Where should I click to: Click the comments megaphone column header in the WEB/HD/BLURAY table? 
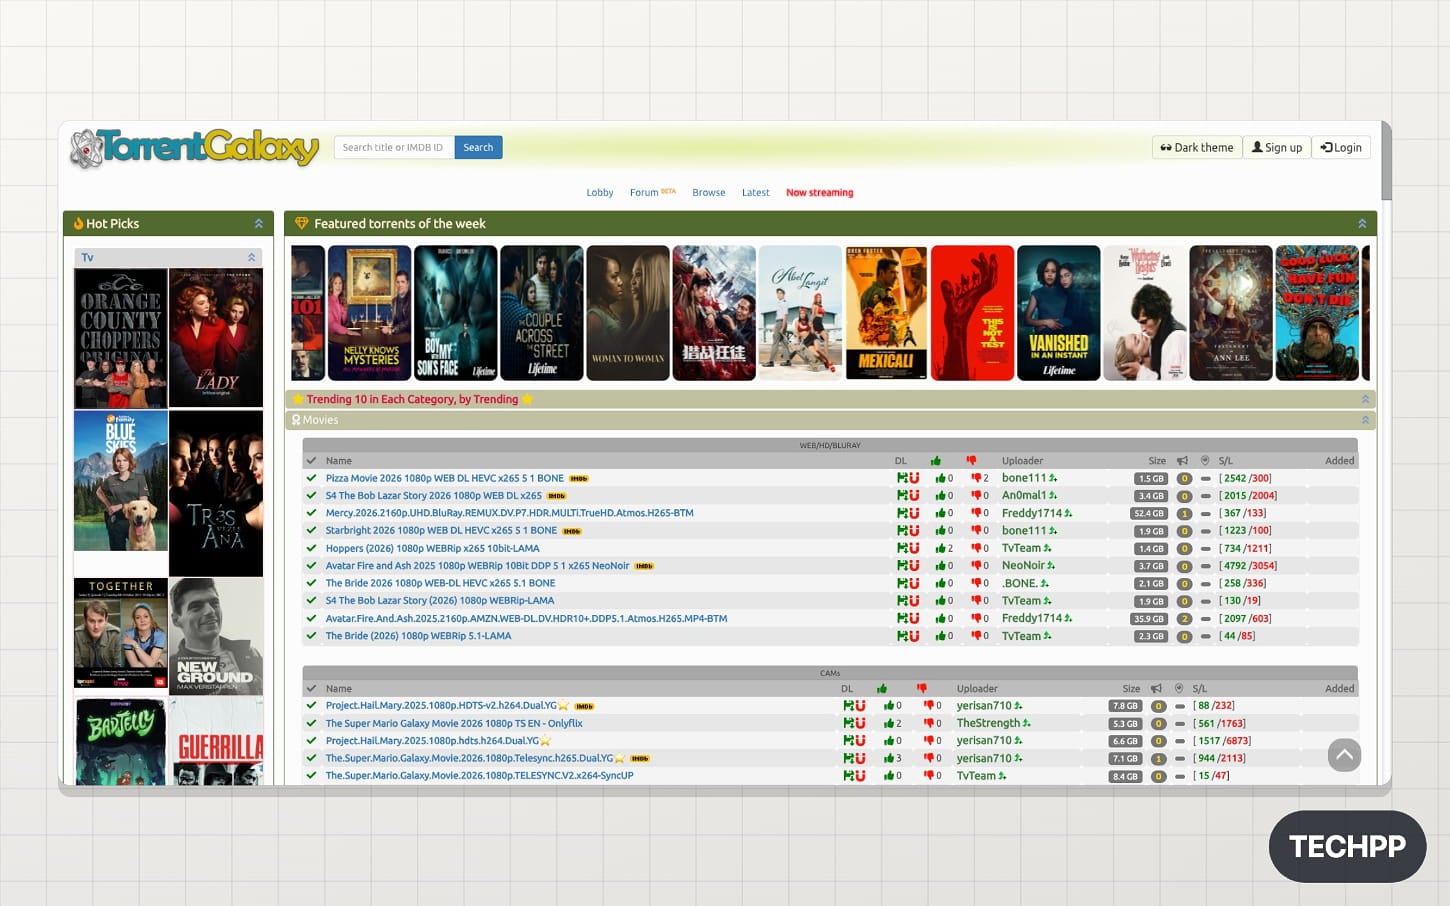pyautogui.click(x=1182, y=461)
